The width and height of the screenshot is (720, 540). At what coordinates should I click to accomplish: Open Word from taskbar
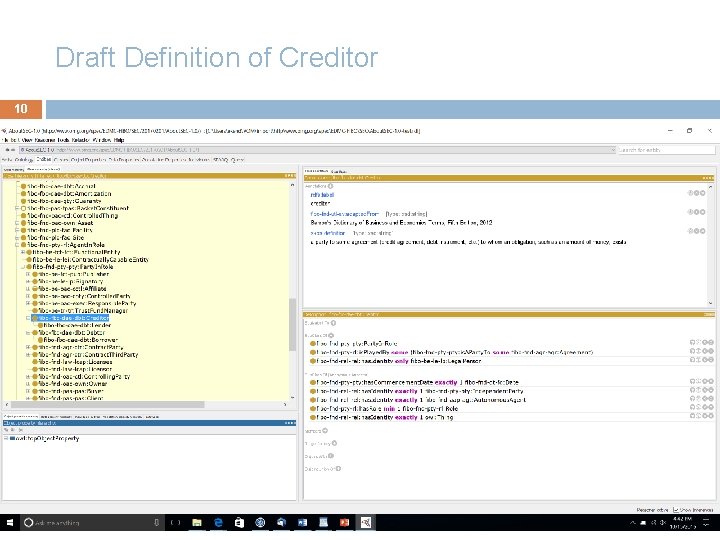pyautogui.click(x=302, y=523)
